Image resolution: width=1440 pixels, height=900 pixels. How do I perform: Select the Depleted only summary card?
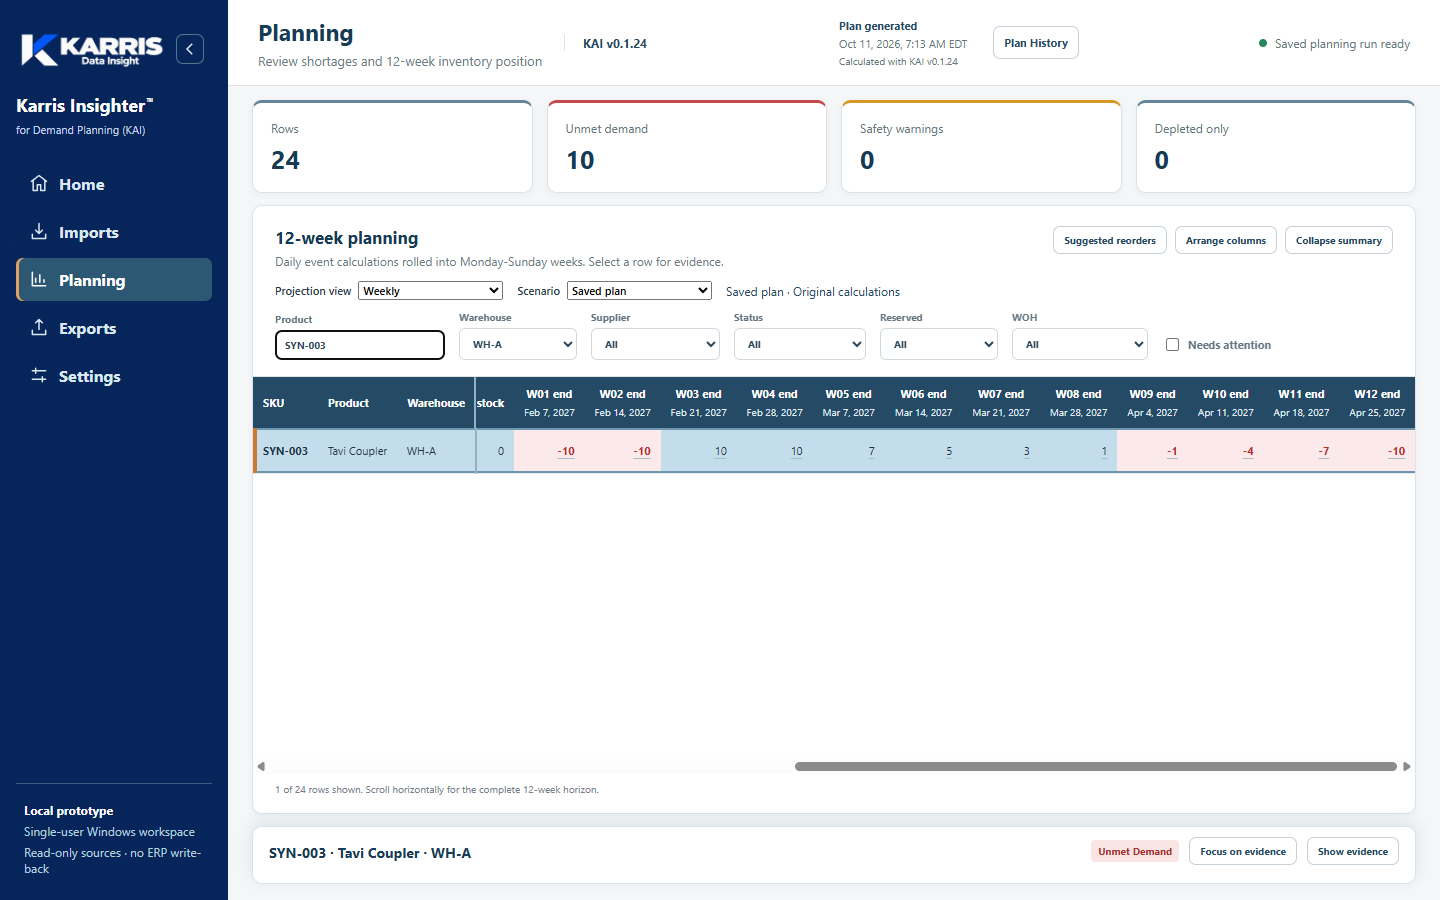click(1276, 146)
